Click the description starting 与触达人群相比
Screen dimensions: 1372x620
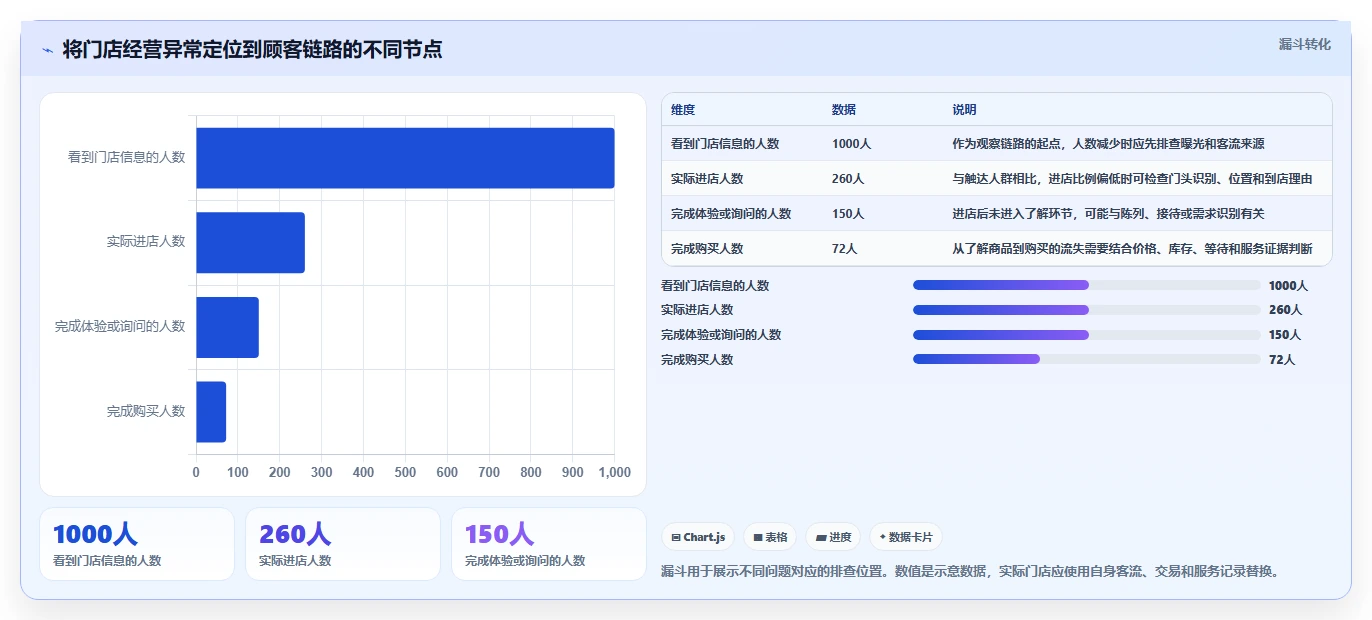[1132, 179]
